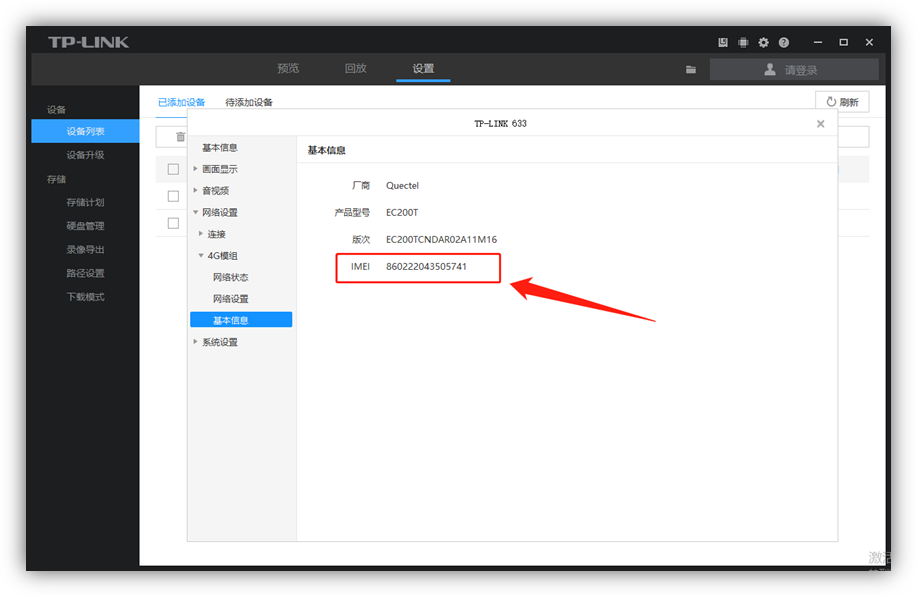The width and height of the screenshot is (916, 596).
Task: Expand the 系统设置 tree arrow
Action: (x=195, y=341)
